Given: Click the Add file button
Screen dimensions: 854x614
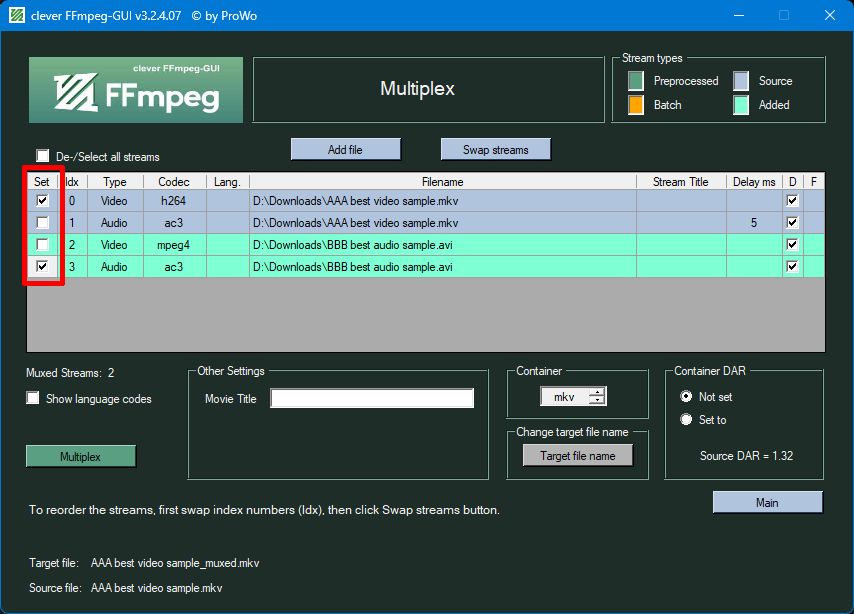Looking at the screenshot, I should point(345,149).
